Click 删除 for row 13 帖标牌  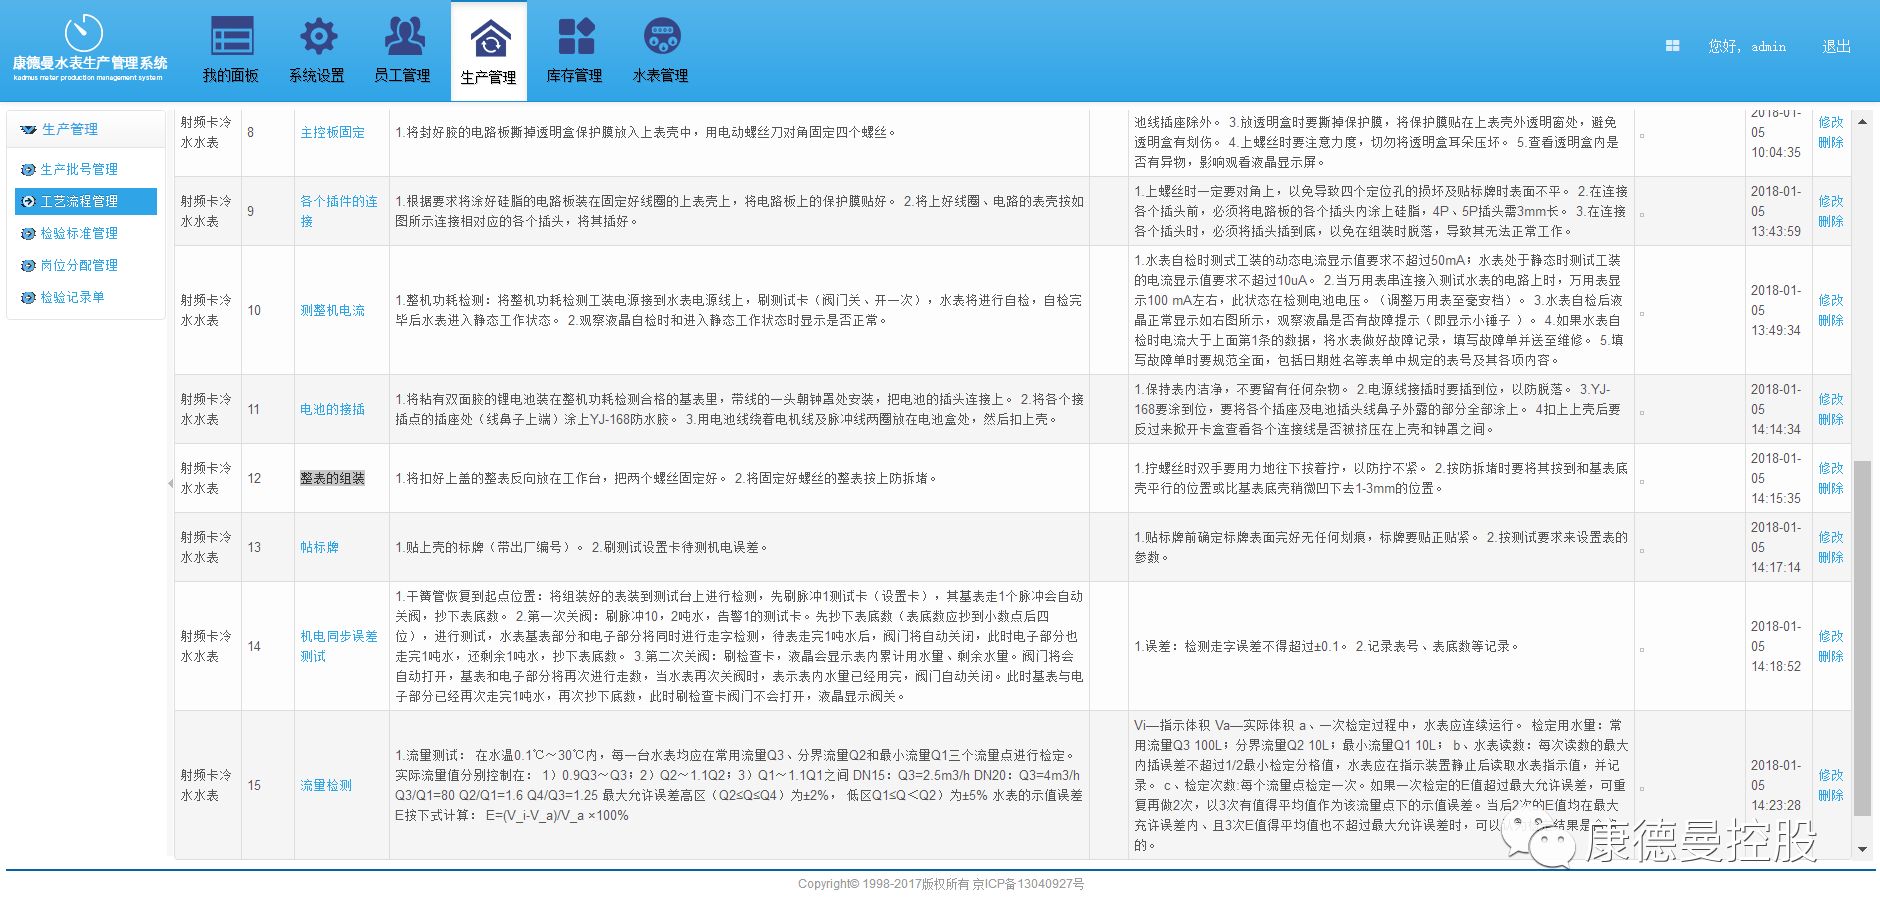coord(1830,557)
